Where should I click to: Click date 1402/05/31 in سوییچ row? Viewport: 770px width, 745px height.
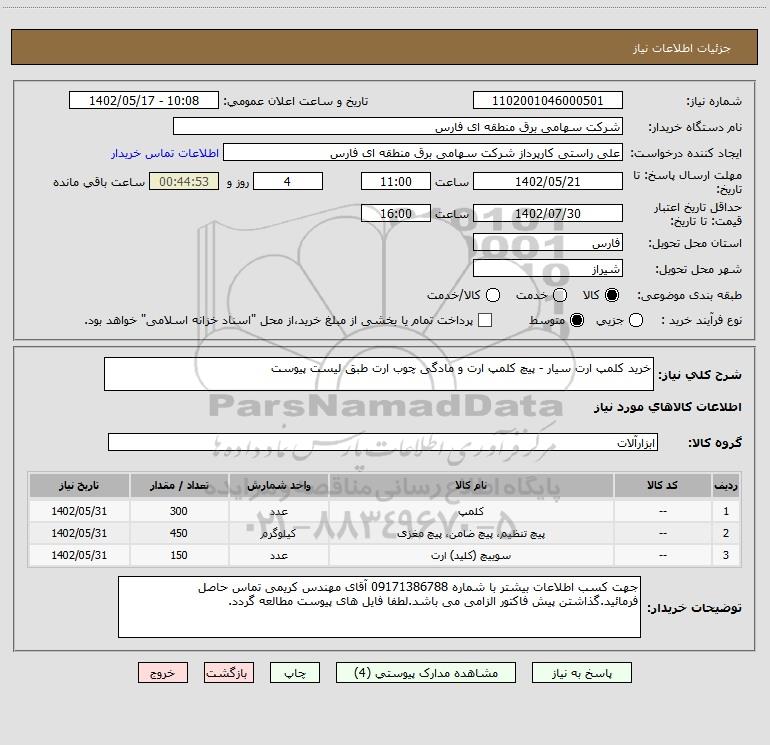(x=79, y=555)
